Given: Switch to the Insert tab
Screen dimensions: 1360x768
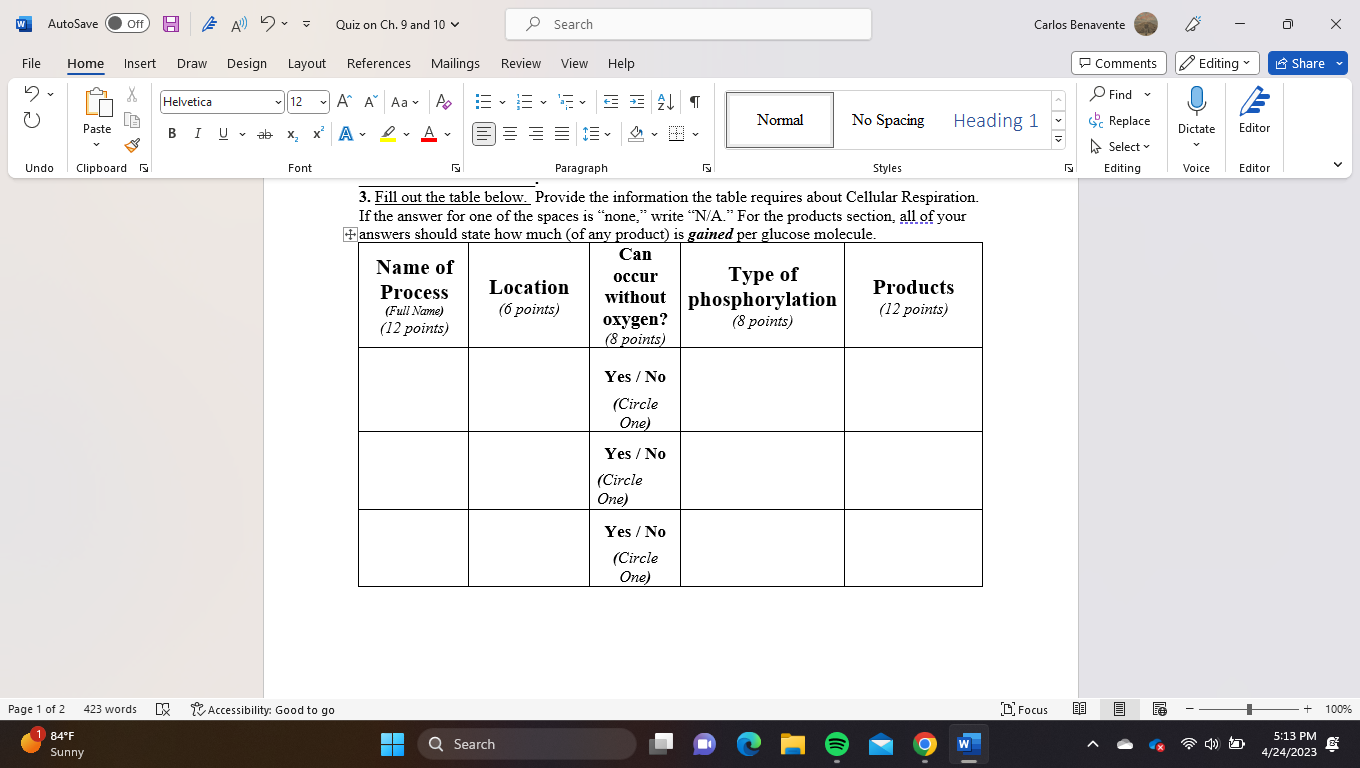Looking at the screenshot, I should (140, 63).
